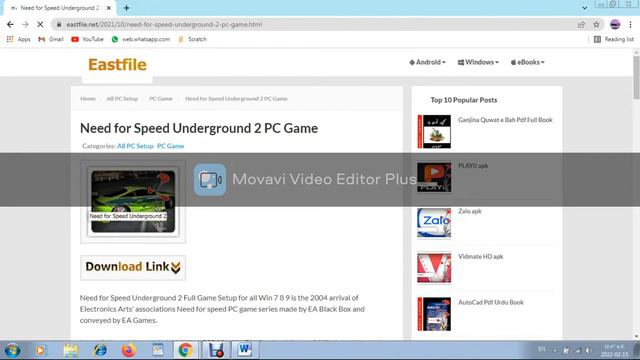Open the Scratch bookmark folder
This screenshot has width=640, height=360.
[192, 39]
